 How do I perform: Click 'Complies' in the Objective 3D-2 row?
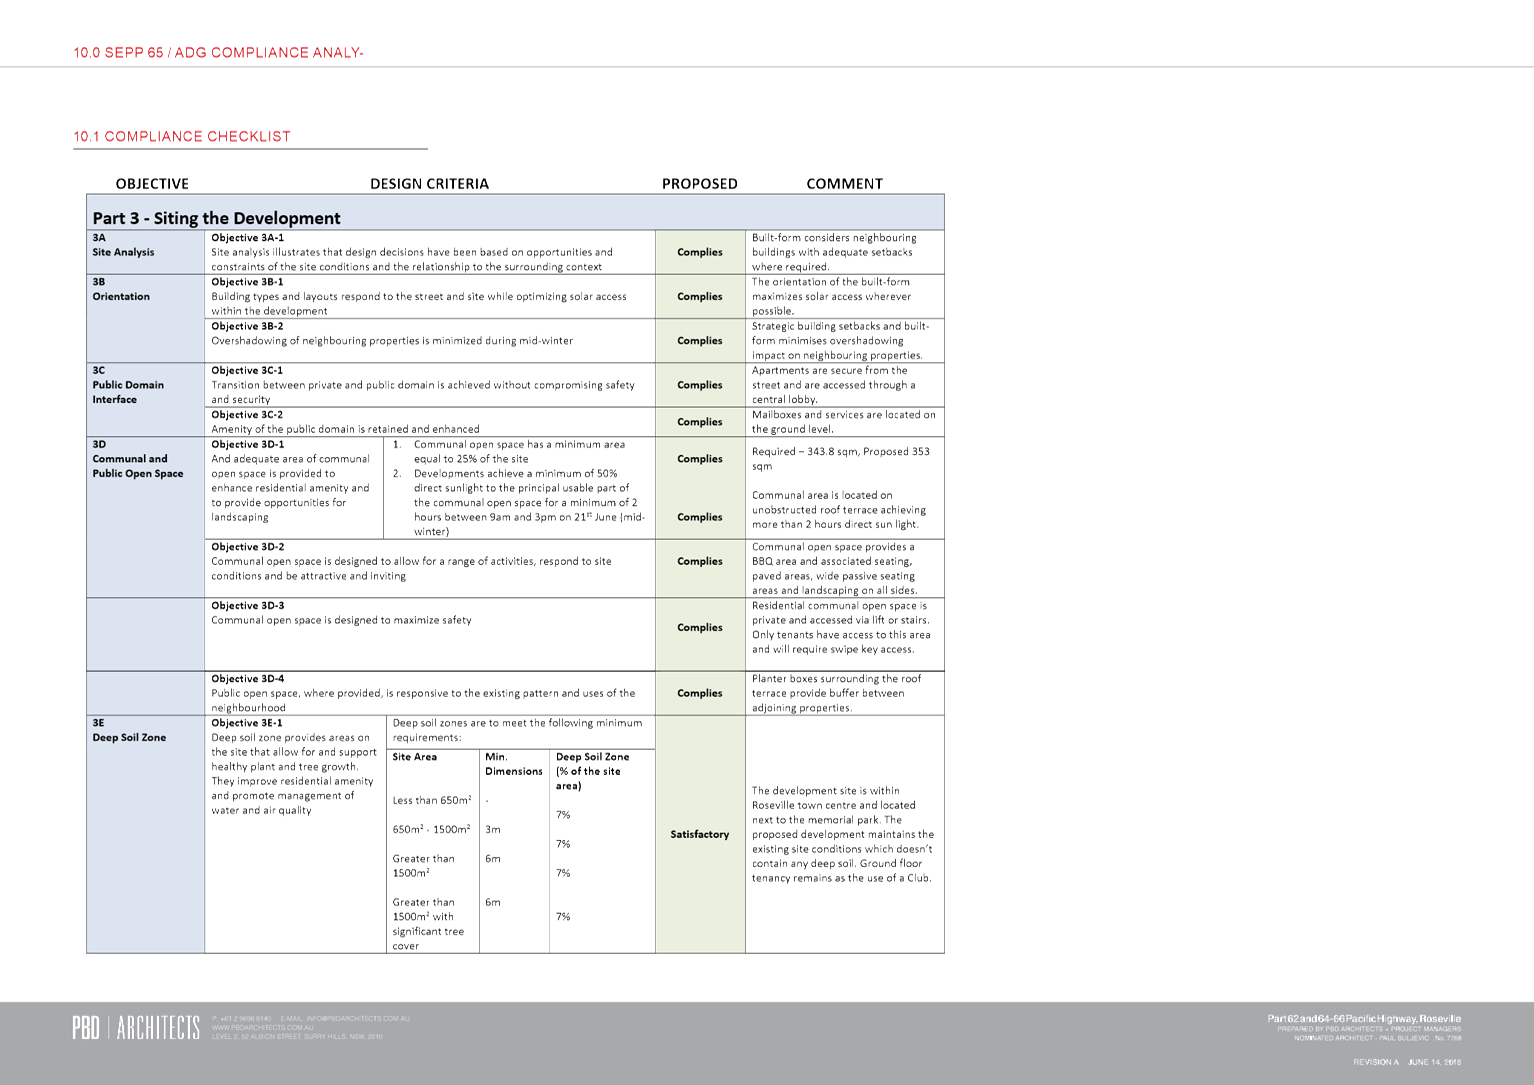tap(700, 562)
